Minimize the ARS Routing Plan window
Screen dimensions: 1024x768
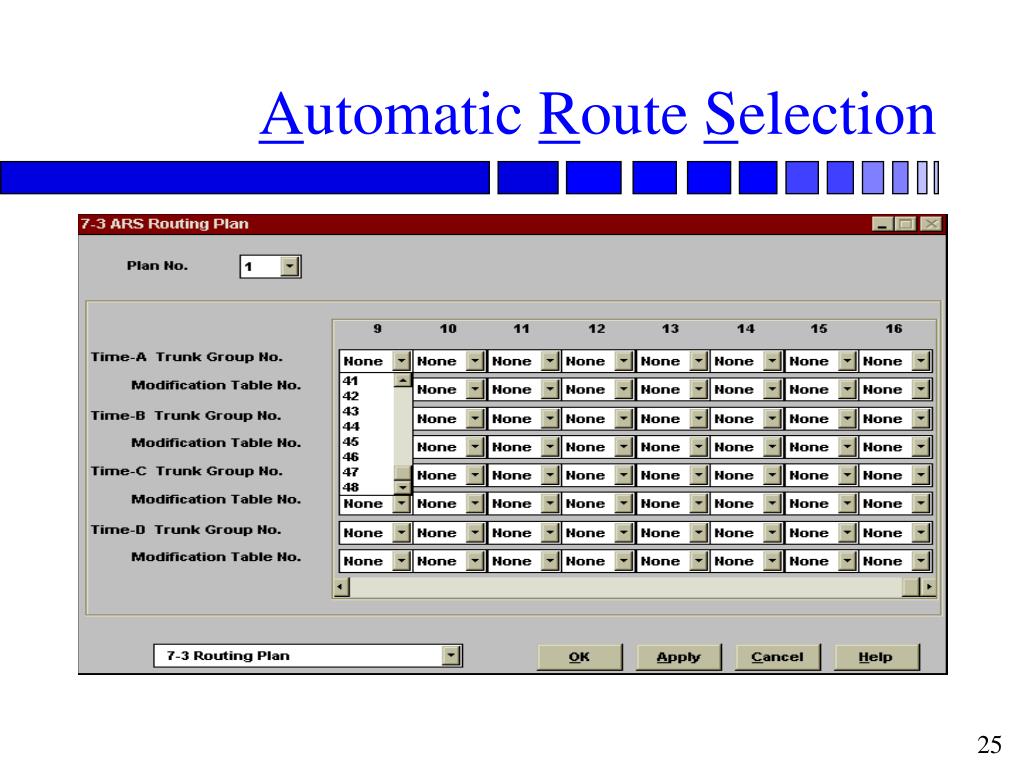[x=882, y=224]
